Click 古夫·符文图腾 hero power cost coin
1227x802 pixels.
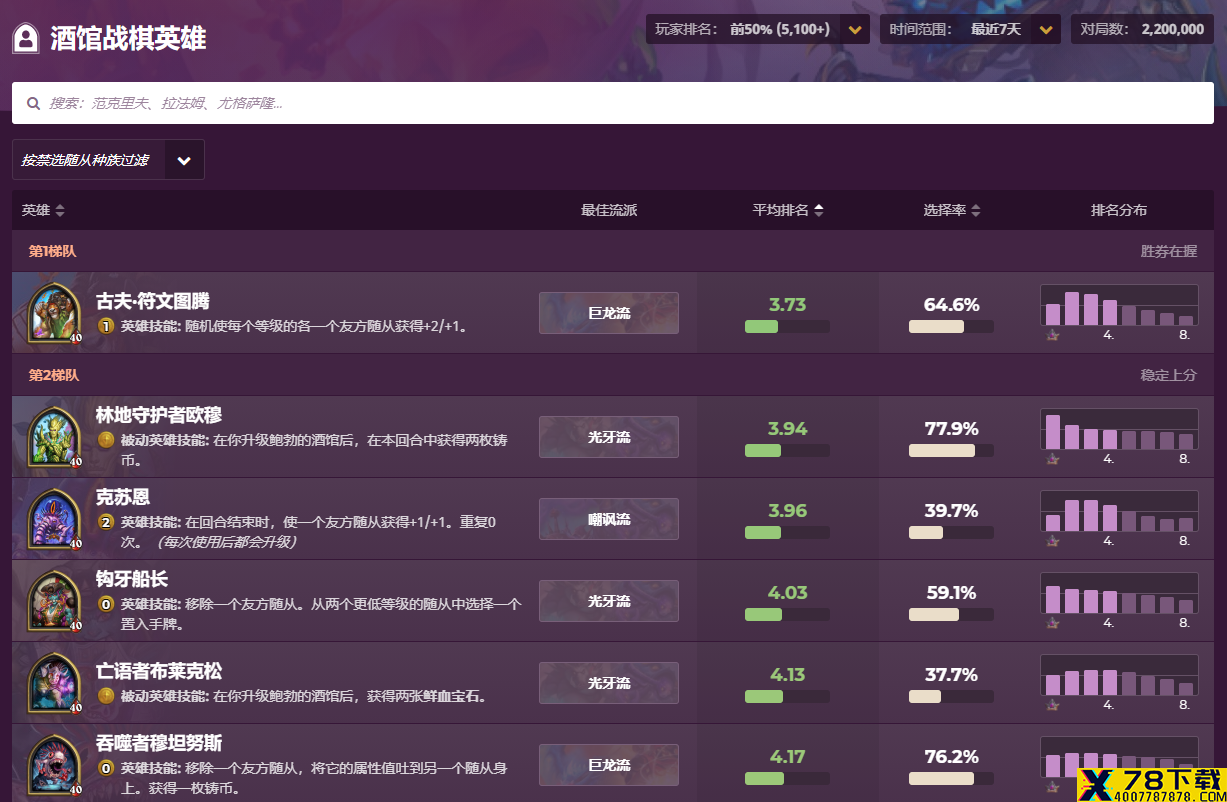[x=105, y=326]
